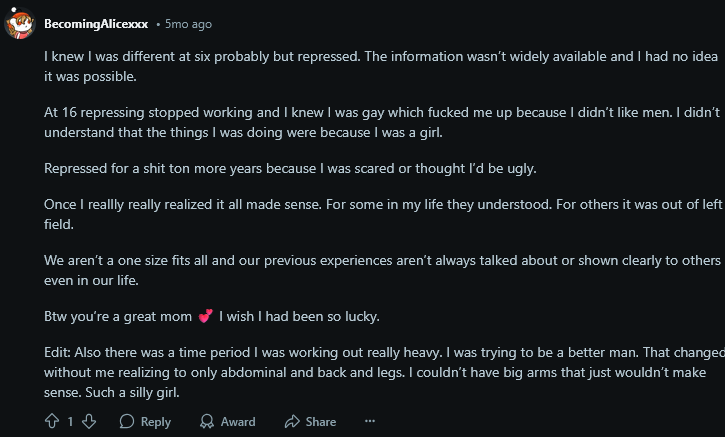This screenshot has width=725, height=437.
Task: Click the text "We aren't a one size"
Action: click(380, 269)
